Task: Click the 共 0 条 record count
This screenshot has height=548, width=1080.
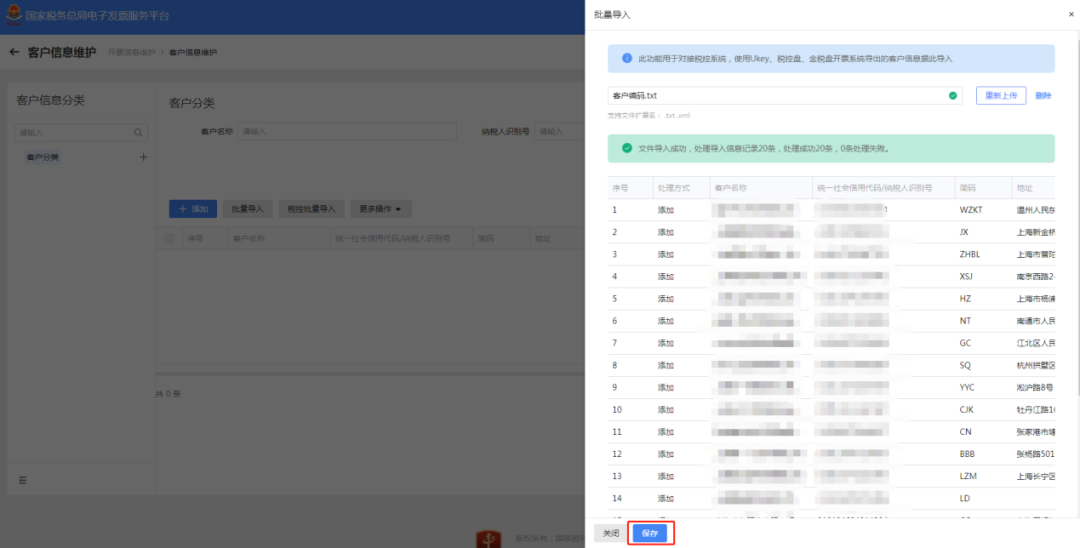Action: coord(168,394)
